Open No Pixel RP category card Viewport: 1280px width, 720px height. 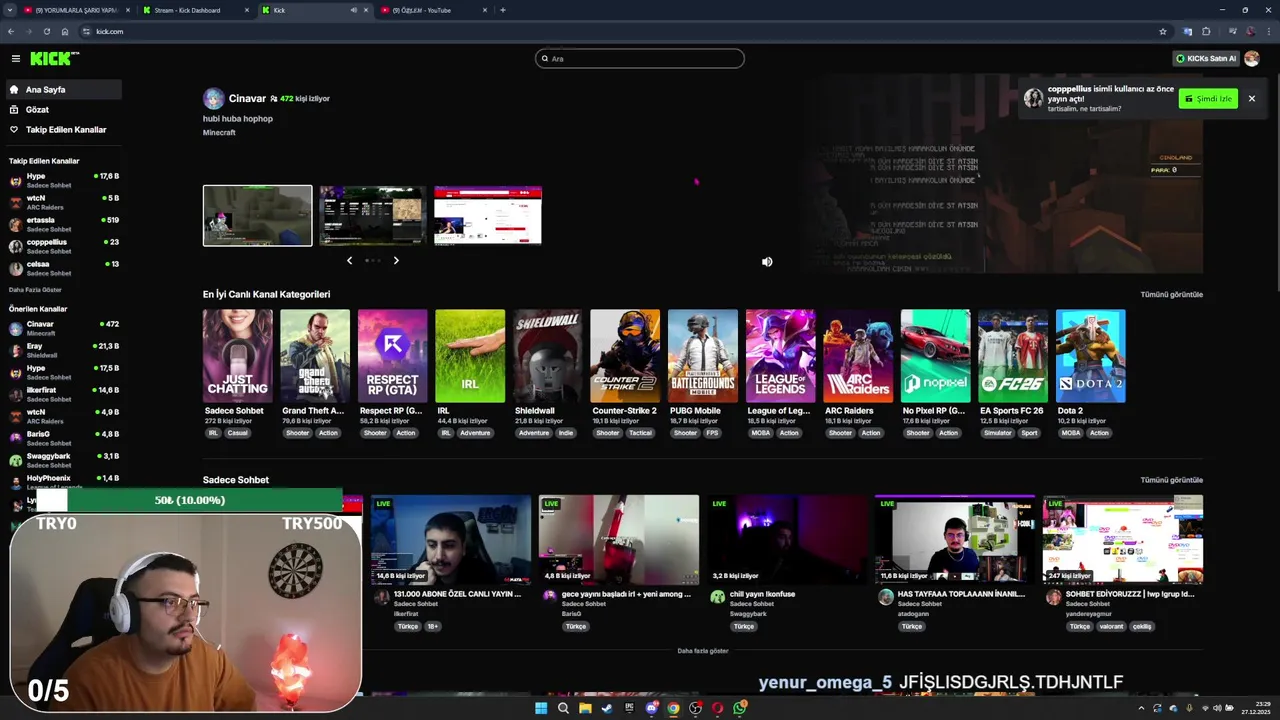pyautogui.click(x=935, y=356)
